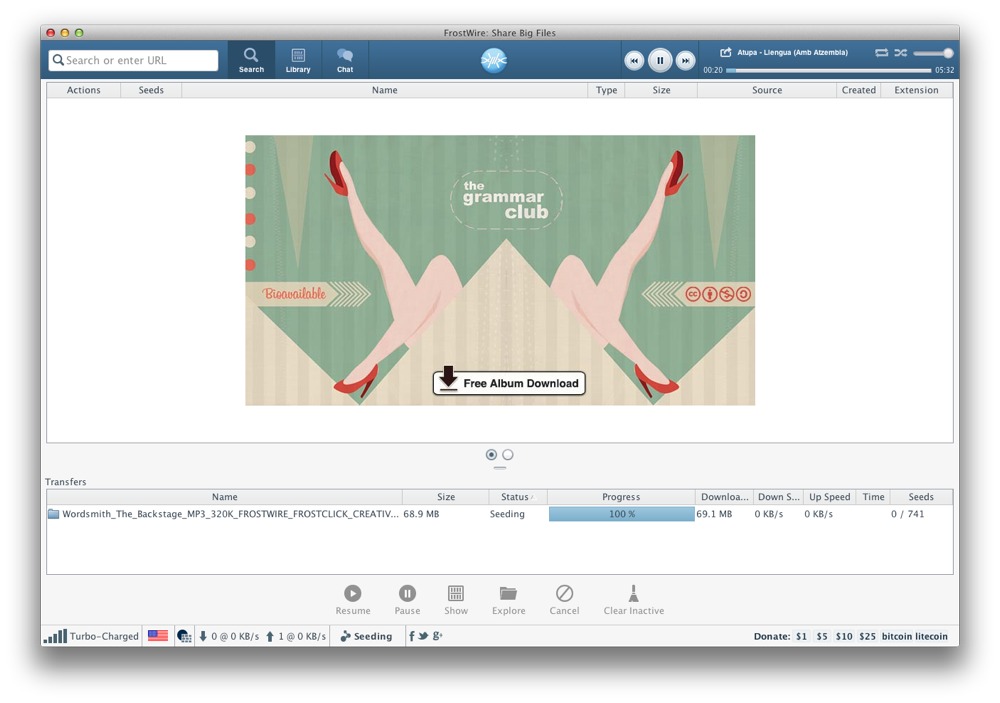Donate $5 link
Image resolution: width=1000 pixels, height=703 pixels.
point(822,636)
